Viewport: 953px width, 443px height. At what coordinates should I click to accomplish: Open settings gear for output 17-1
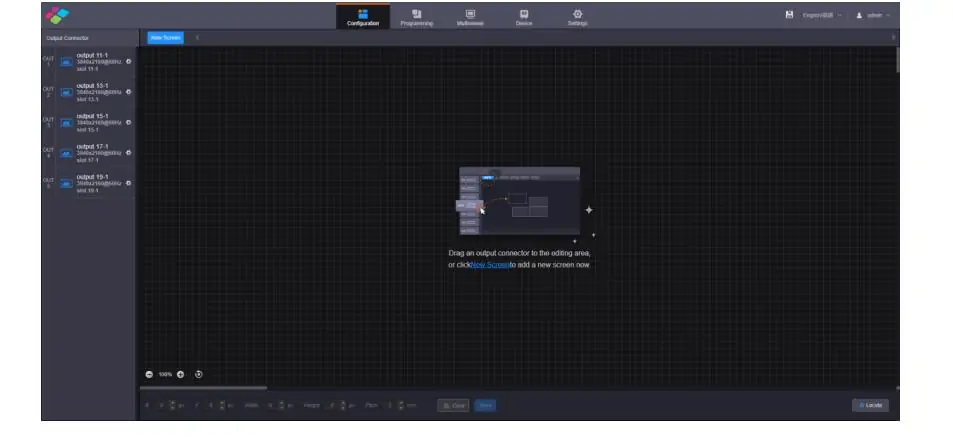128,153
